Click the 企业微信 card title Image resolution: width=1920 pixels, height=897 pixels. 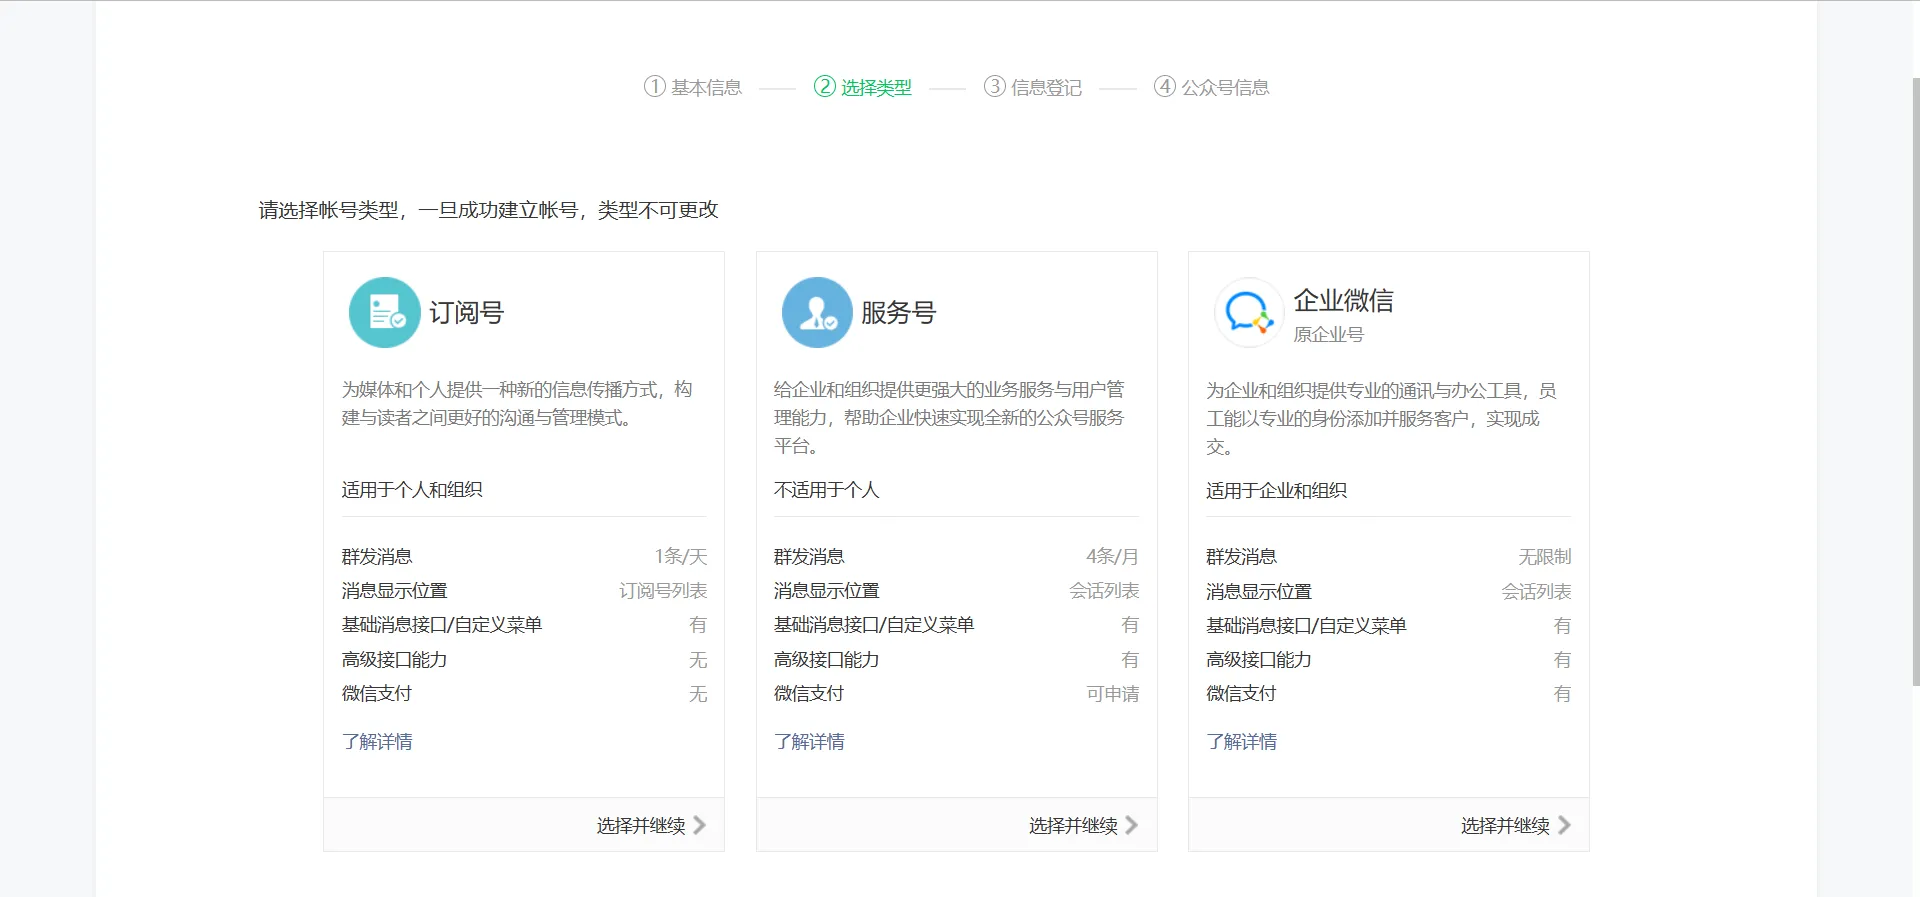[x=1343, y=301]
